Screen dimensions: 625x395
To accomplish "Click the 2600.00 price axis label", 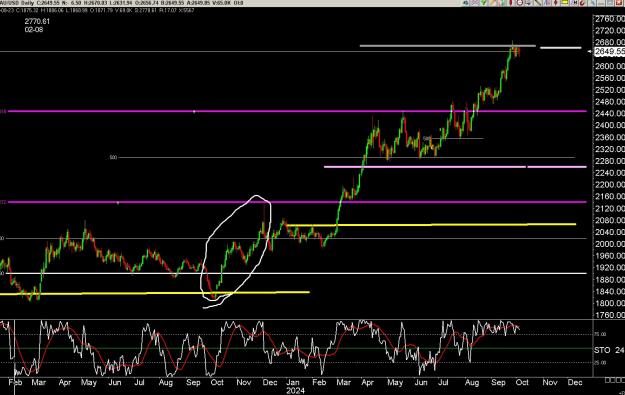I will click(x=609, y=66).
